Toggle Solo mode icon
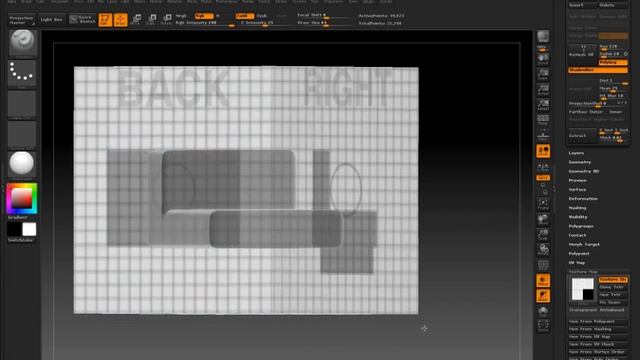This screenshot has width=640, height=360. tap(543, 311)
